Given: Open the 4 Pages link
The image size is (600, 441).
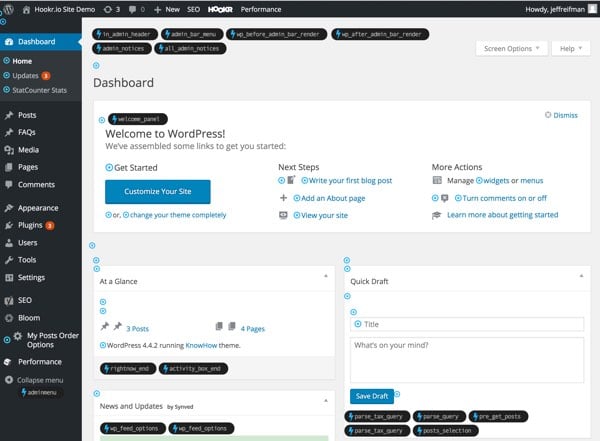Looking at the screenshot, I should [x=253, y=328].
